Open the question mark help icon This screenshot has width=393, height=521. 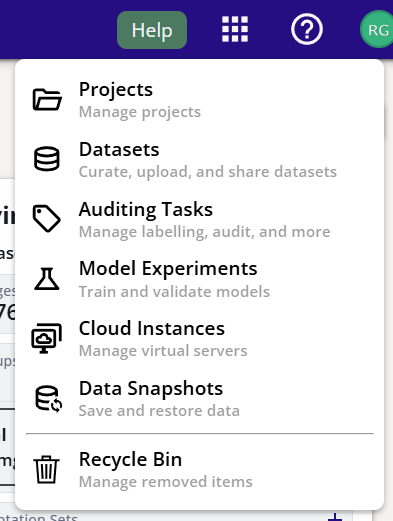tap(307, 29)
